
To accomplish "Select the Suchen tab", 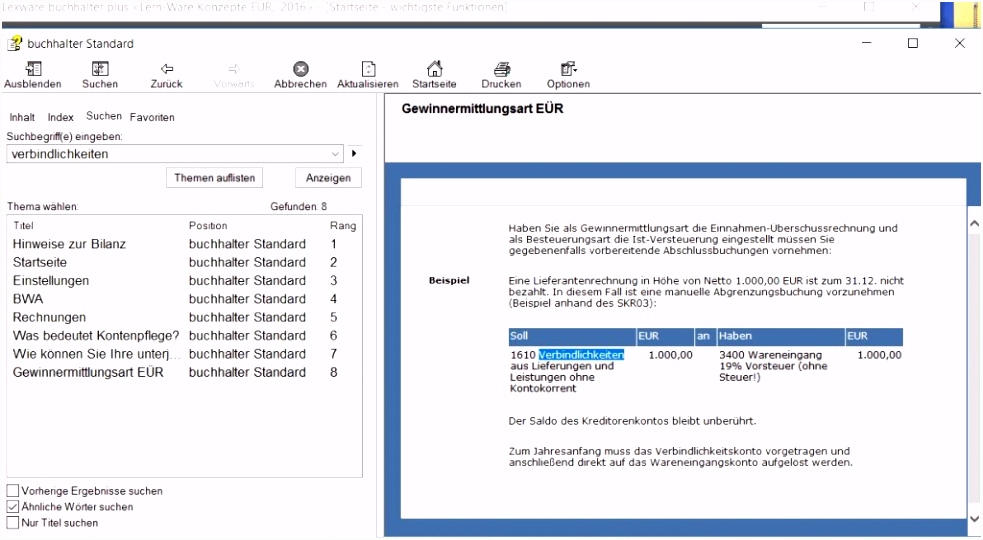I will tap(103, 116).
